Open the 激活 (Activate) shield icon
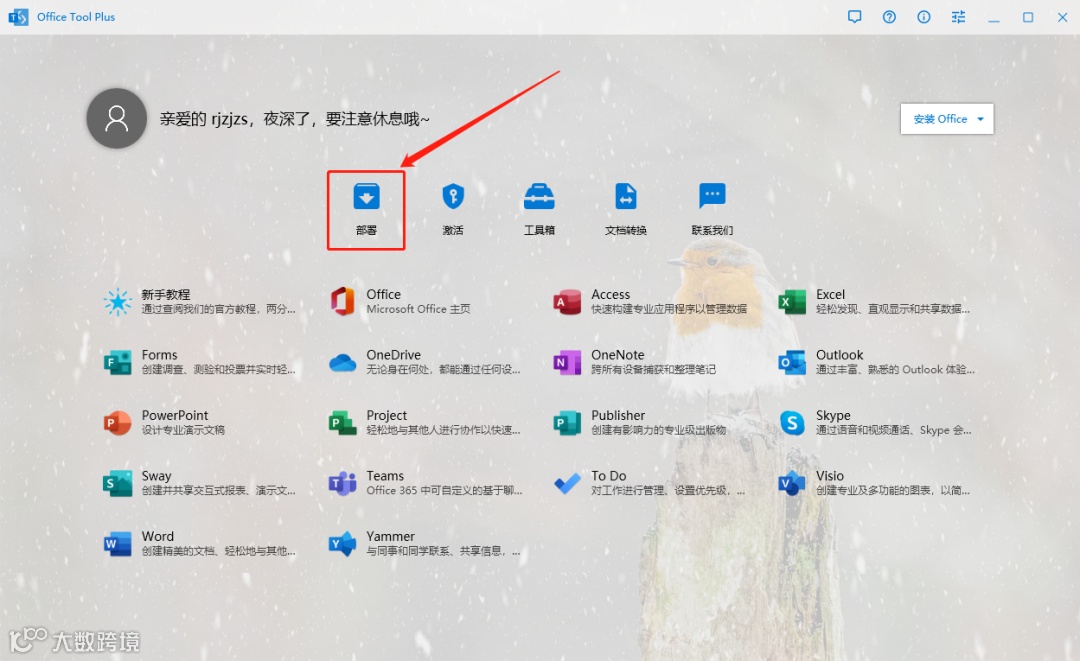Viewport: 1080px width, 661px height. [453, 196]
